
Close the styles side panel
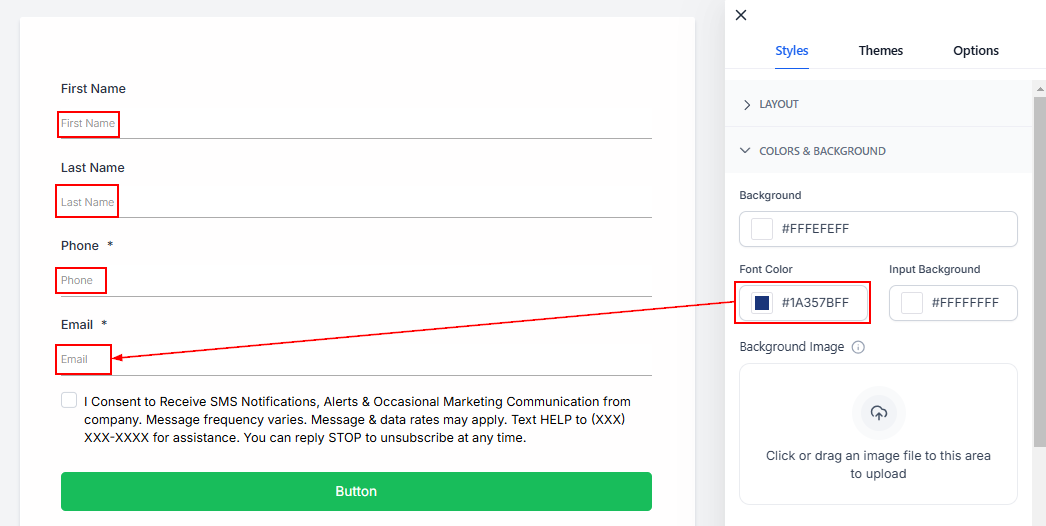click(741, 15)
